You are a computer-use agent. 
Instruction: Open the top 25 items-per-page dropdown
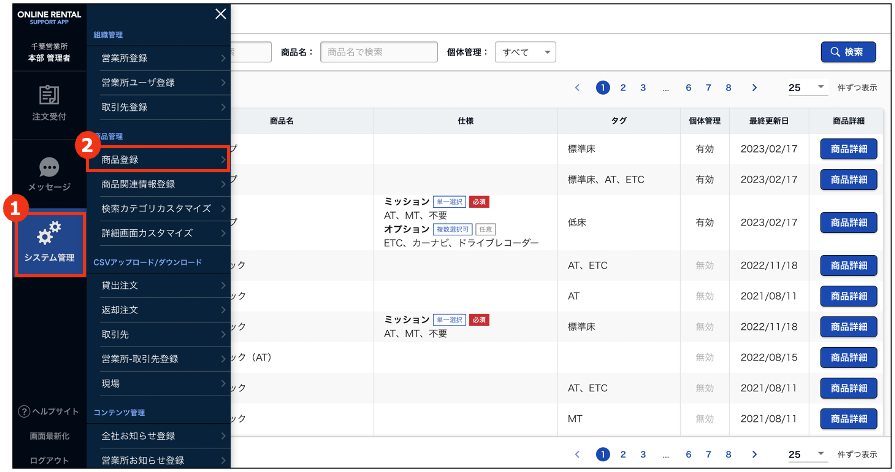807,88
